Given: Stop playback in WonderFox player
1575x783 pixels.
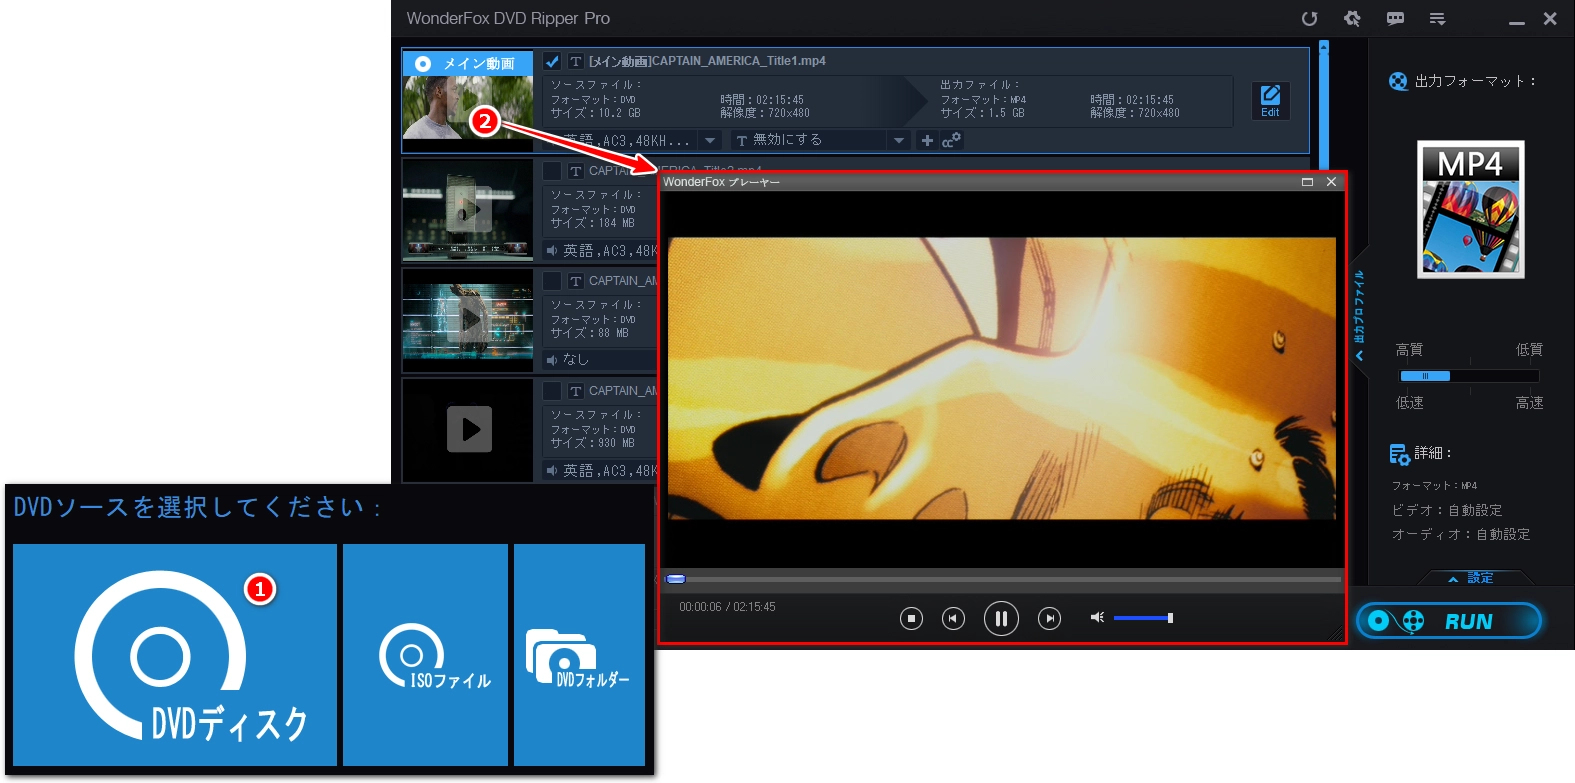Looking at the screenshot, I should [x=911, y=619].
